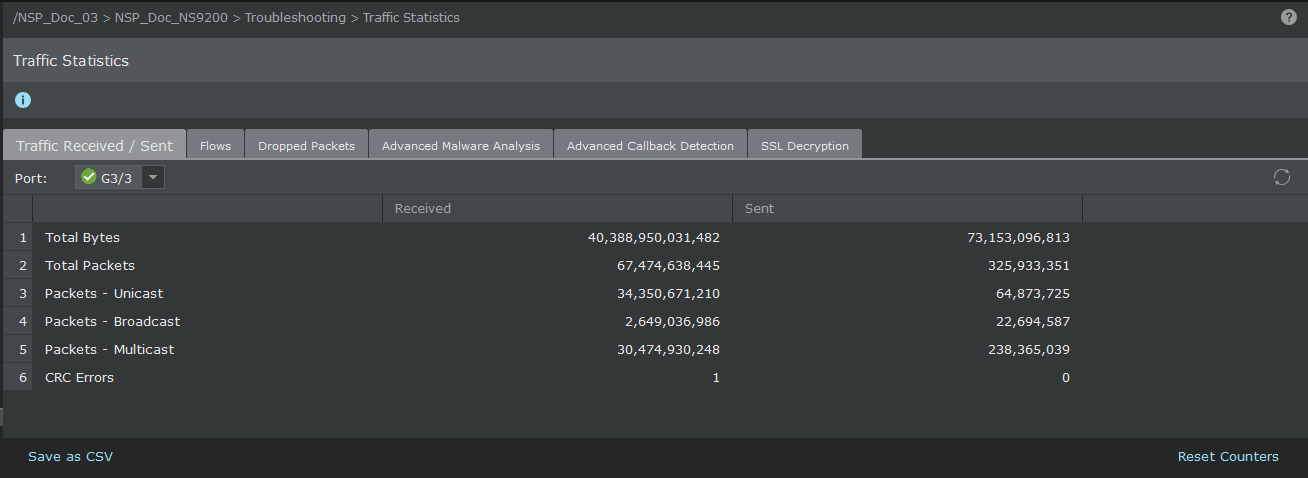Click received value 30,474,930,248
The width and height of the screenshot is (1308, 478).
pyautogui.click(x=669, y=350)
